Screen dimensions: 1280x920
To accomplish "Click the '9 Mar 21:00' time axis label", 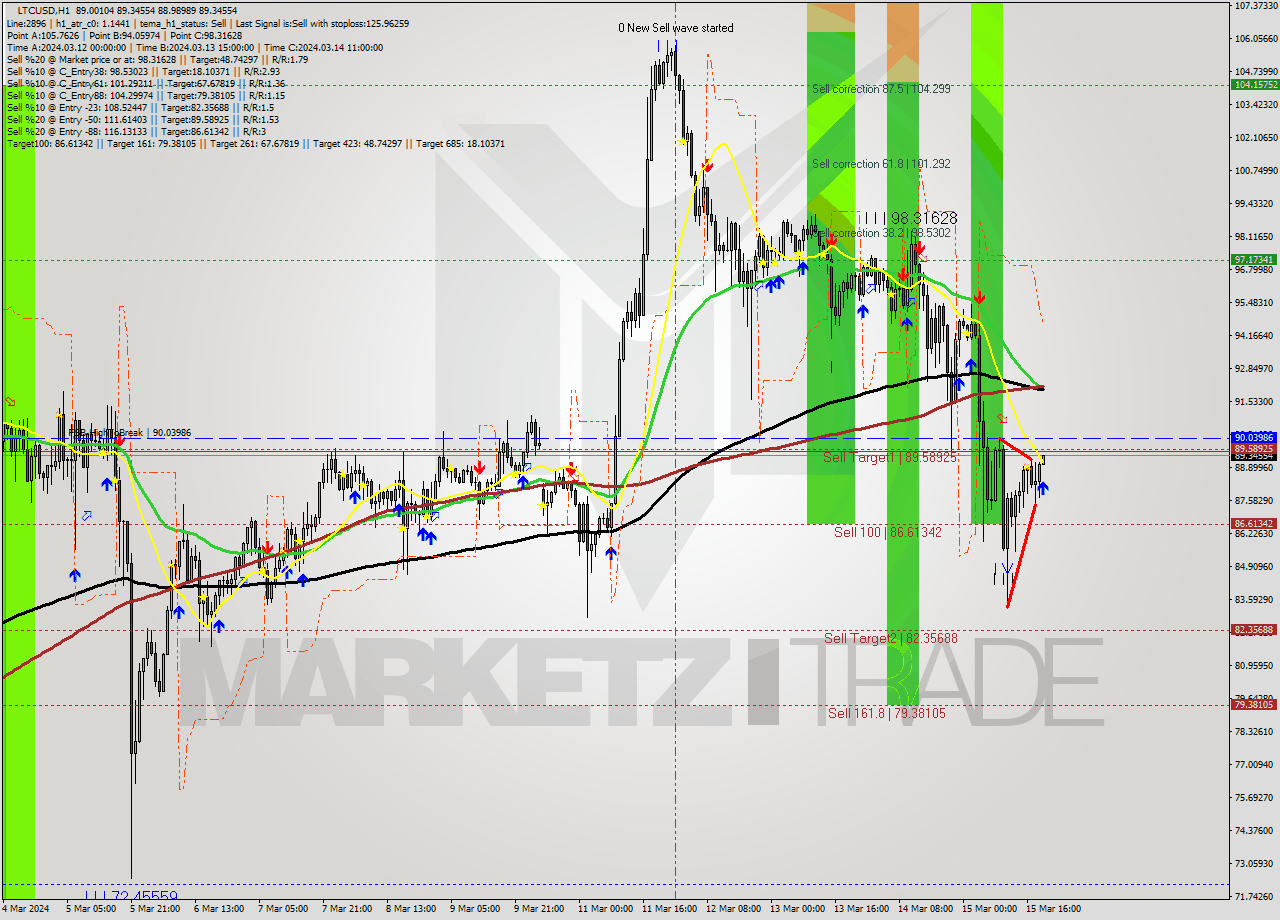I will point(539,909).
